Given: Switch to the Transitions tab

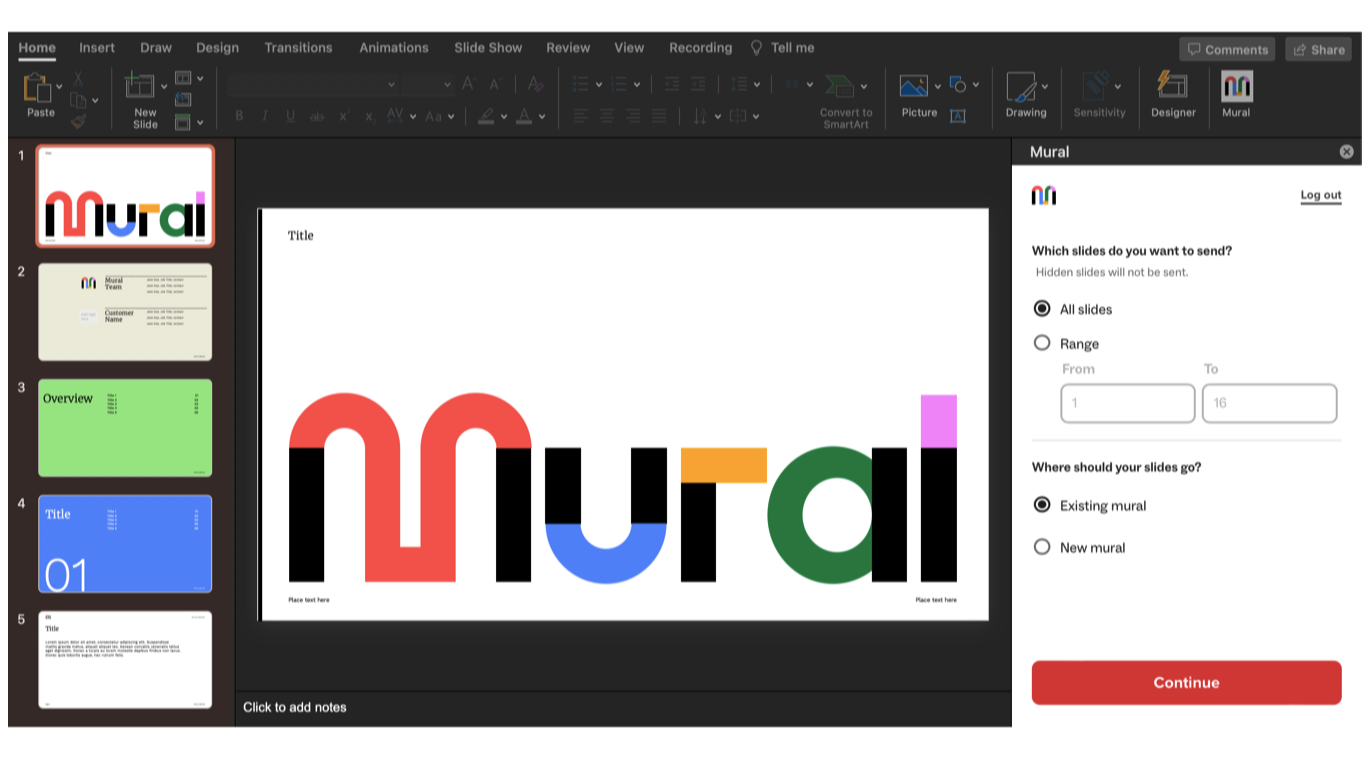Looking at the screenshot, I should [x=298, y=48].
